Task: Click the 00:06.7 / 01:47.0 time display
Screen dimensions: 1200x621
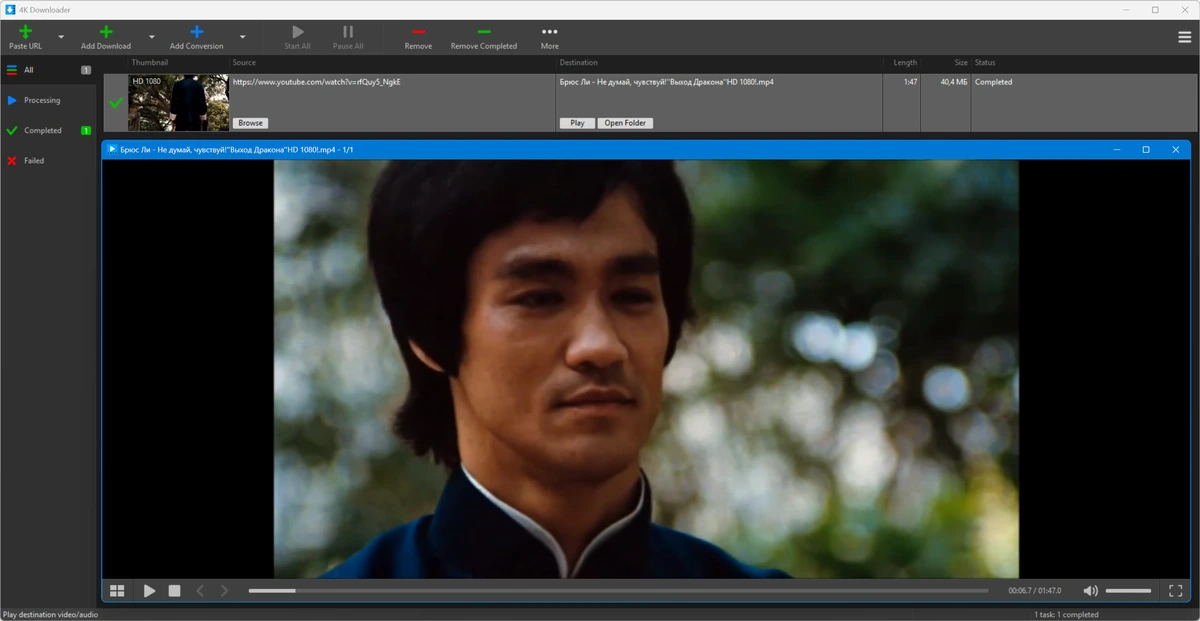Action: click(1034, 591)
